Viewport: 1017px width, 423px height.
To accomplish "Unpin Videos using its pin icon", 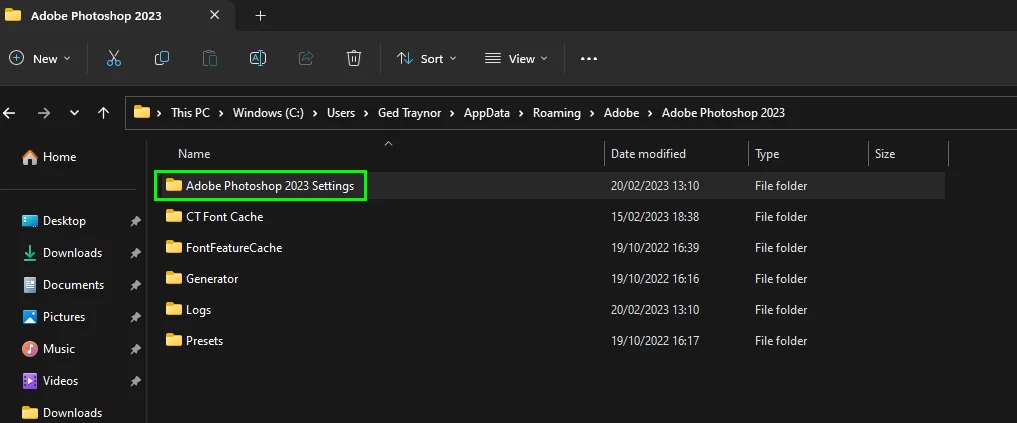I will pos(135,381).
